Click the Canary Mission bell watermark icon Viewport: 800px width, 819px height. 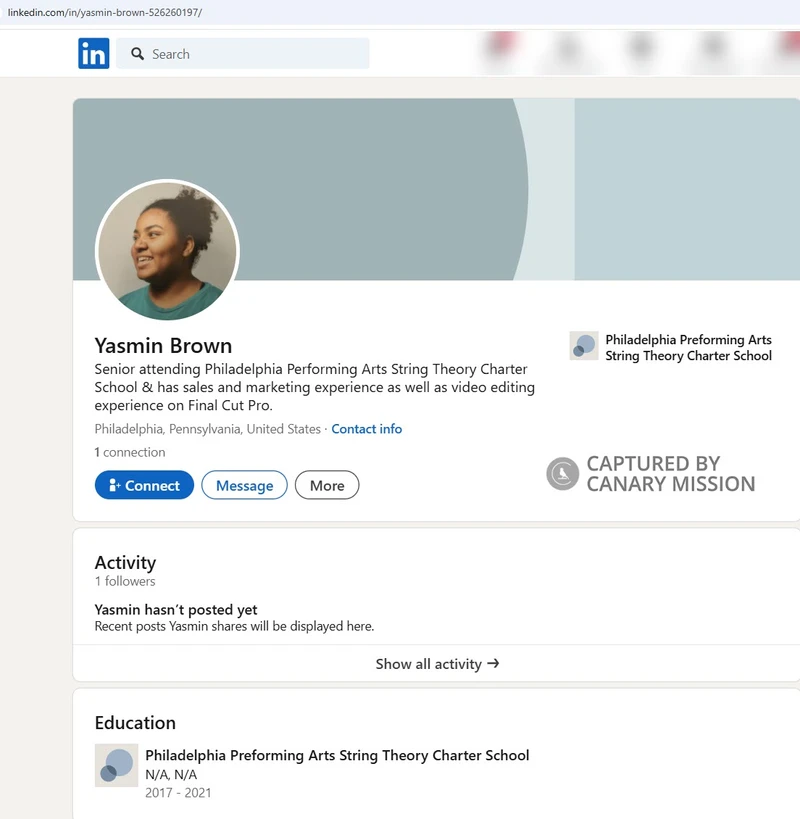pyautogui.click(x=562, y=473)
